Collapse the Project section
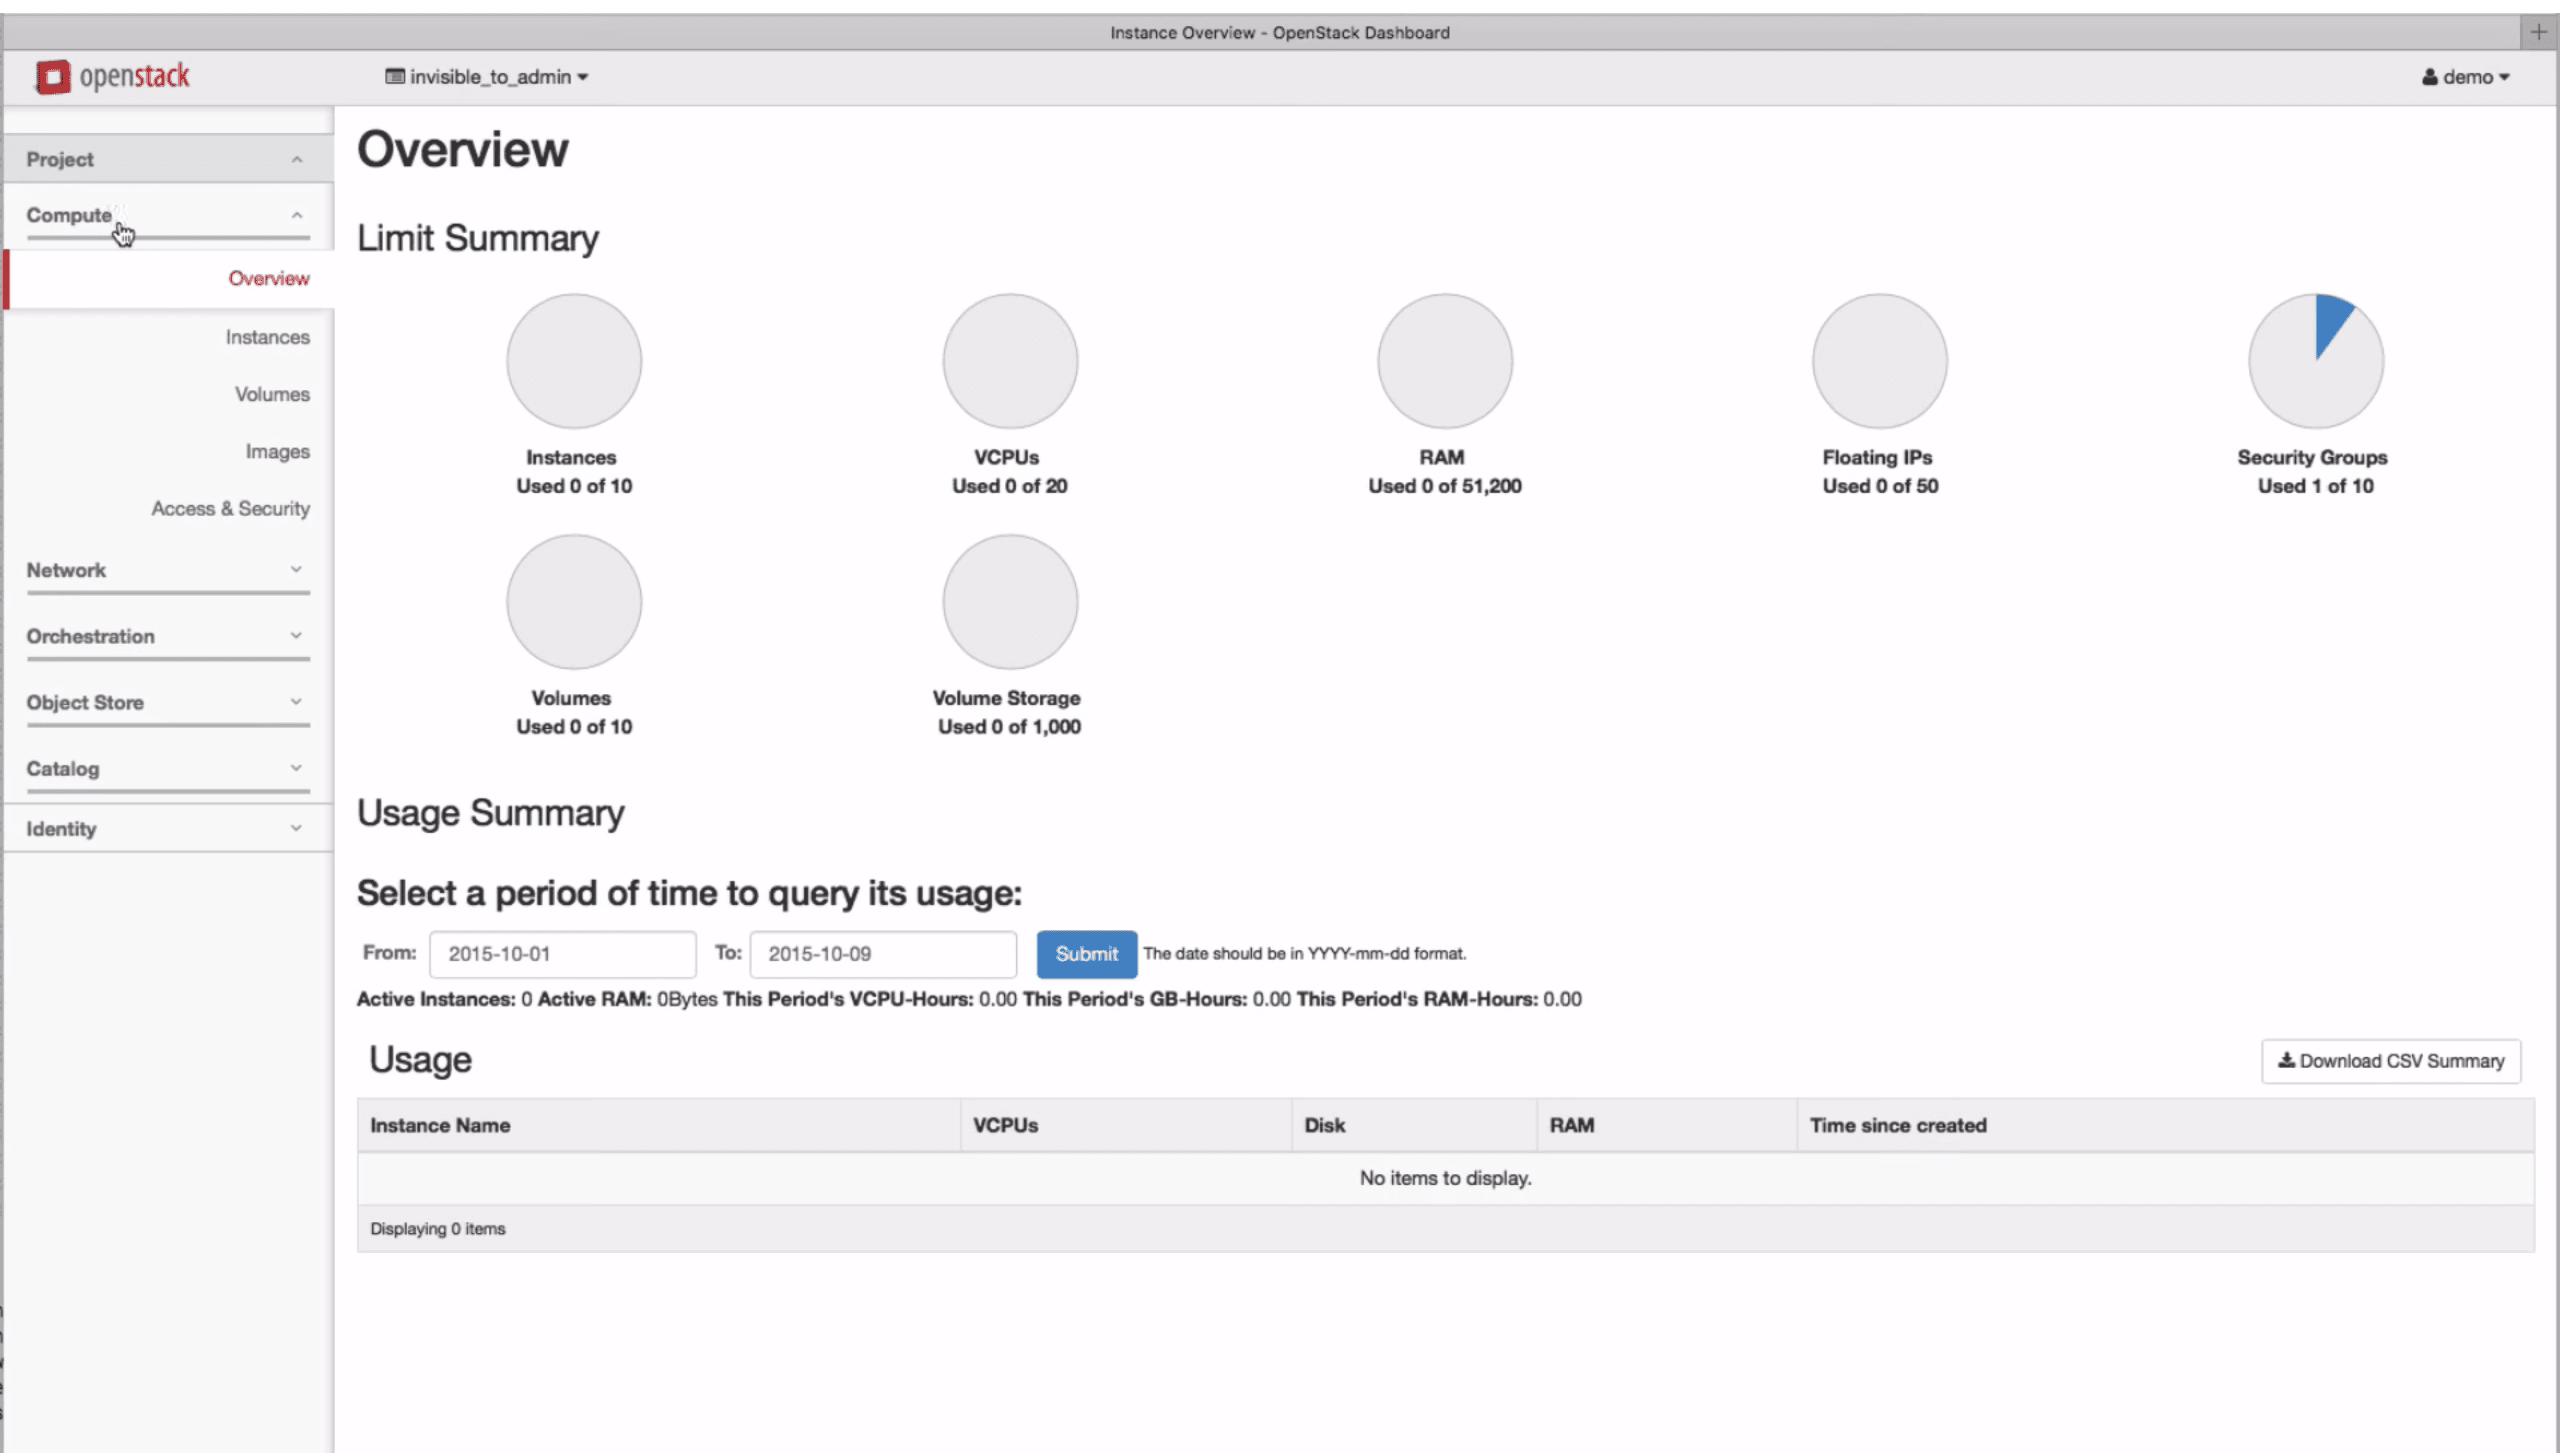Viewport: 2560px width, 1453px height. (167, 158)
